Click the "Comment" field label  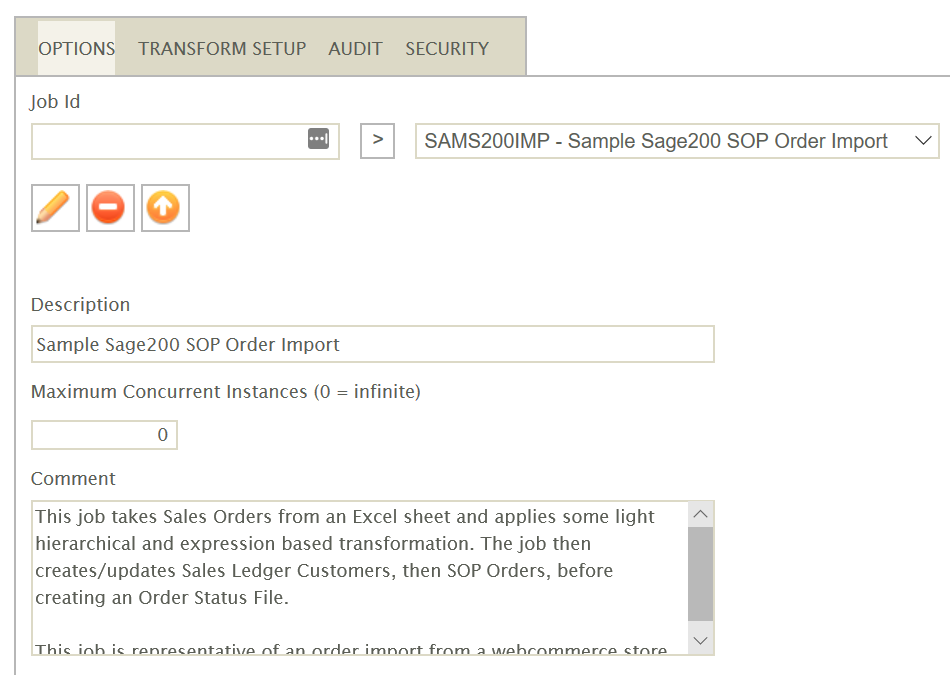pyautogui.click(x=73, y=479)
